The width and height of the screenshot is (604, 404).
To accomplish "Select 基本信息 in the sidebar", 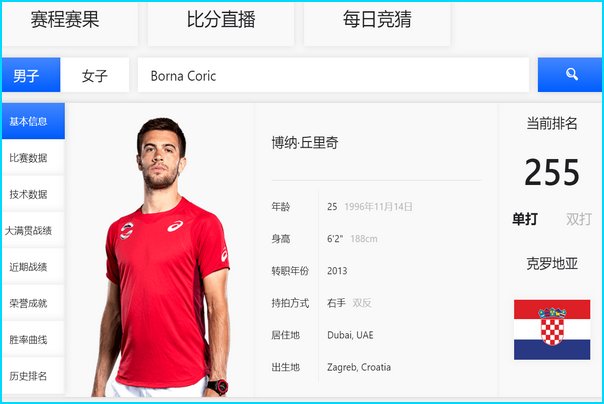I will [x=33, y=121].
